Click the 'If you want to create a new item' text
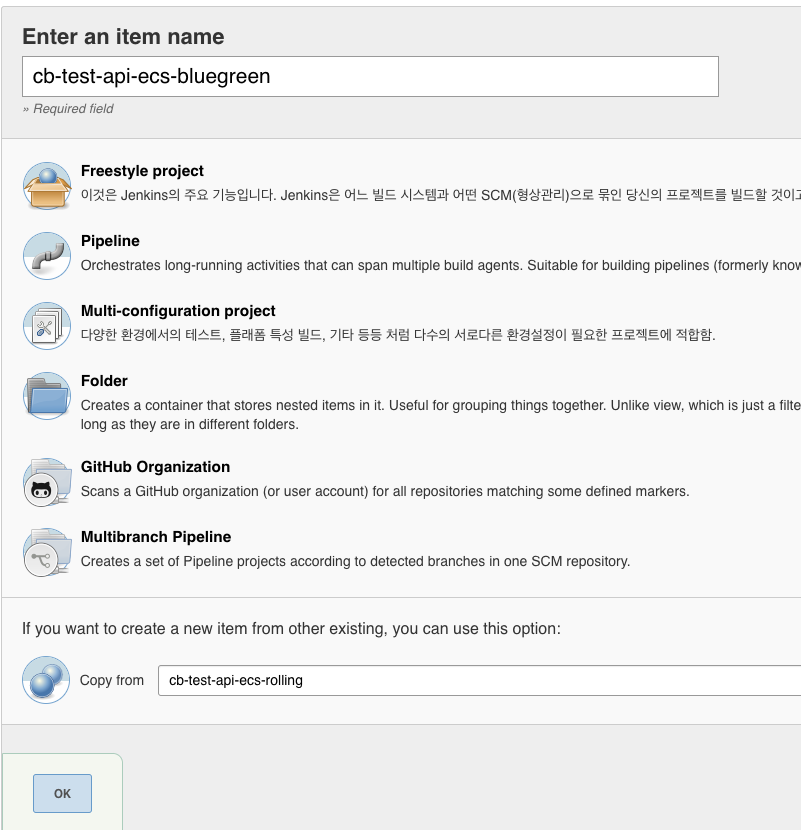801x830 pixels. [291, 628]
